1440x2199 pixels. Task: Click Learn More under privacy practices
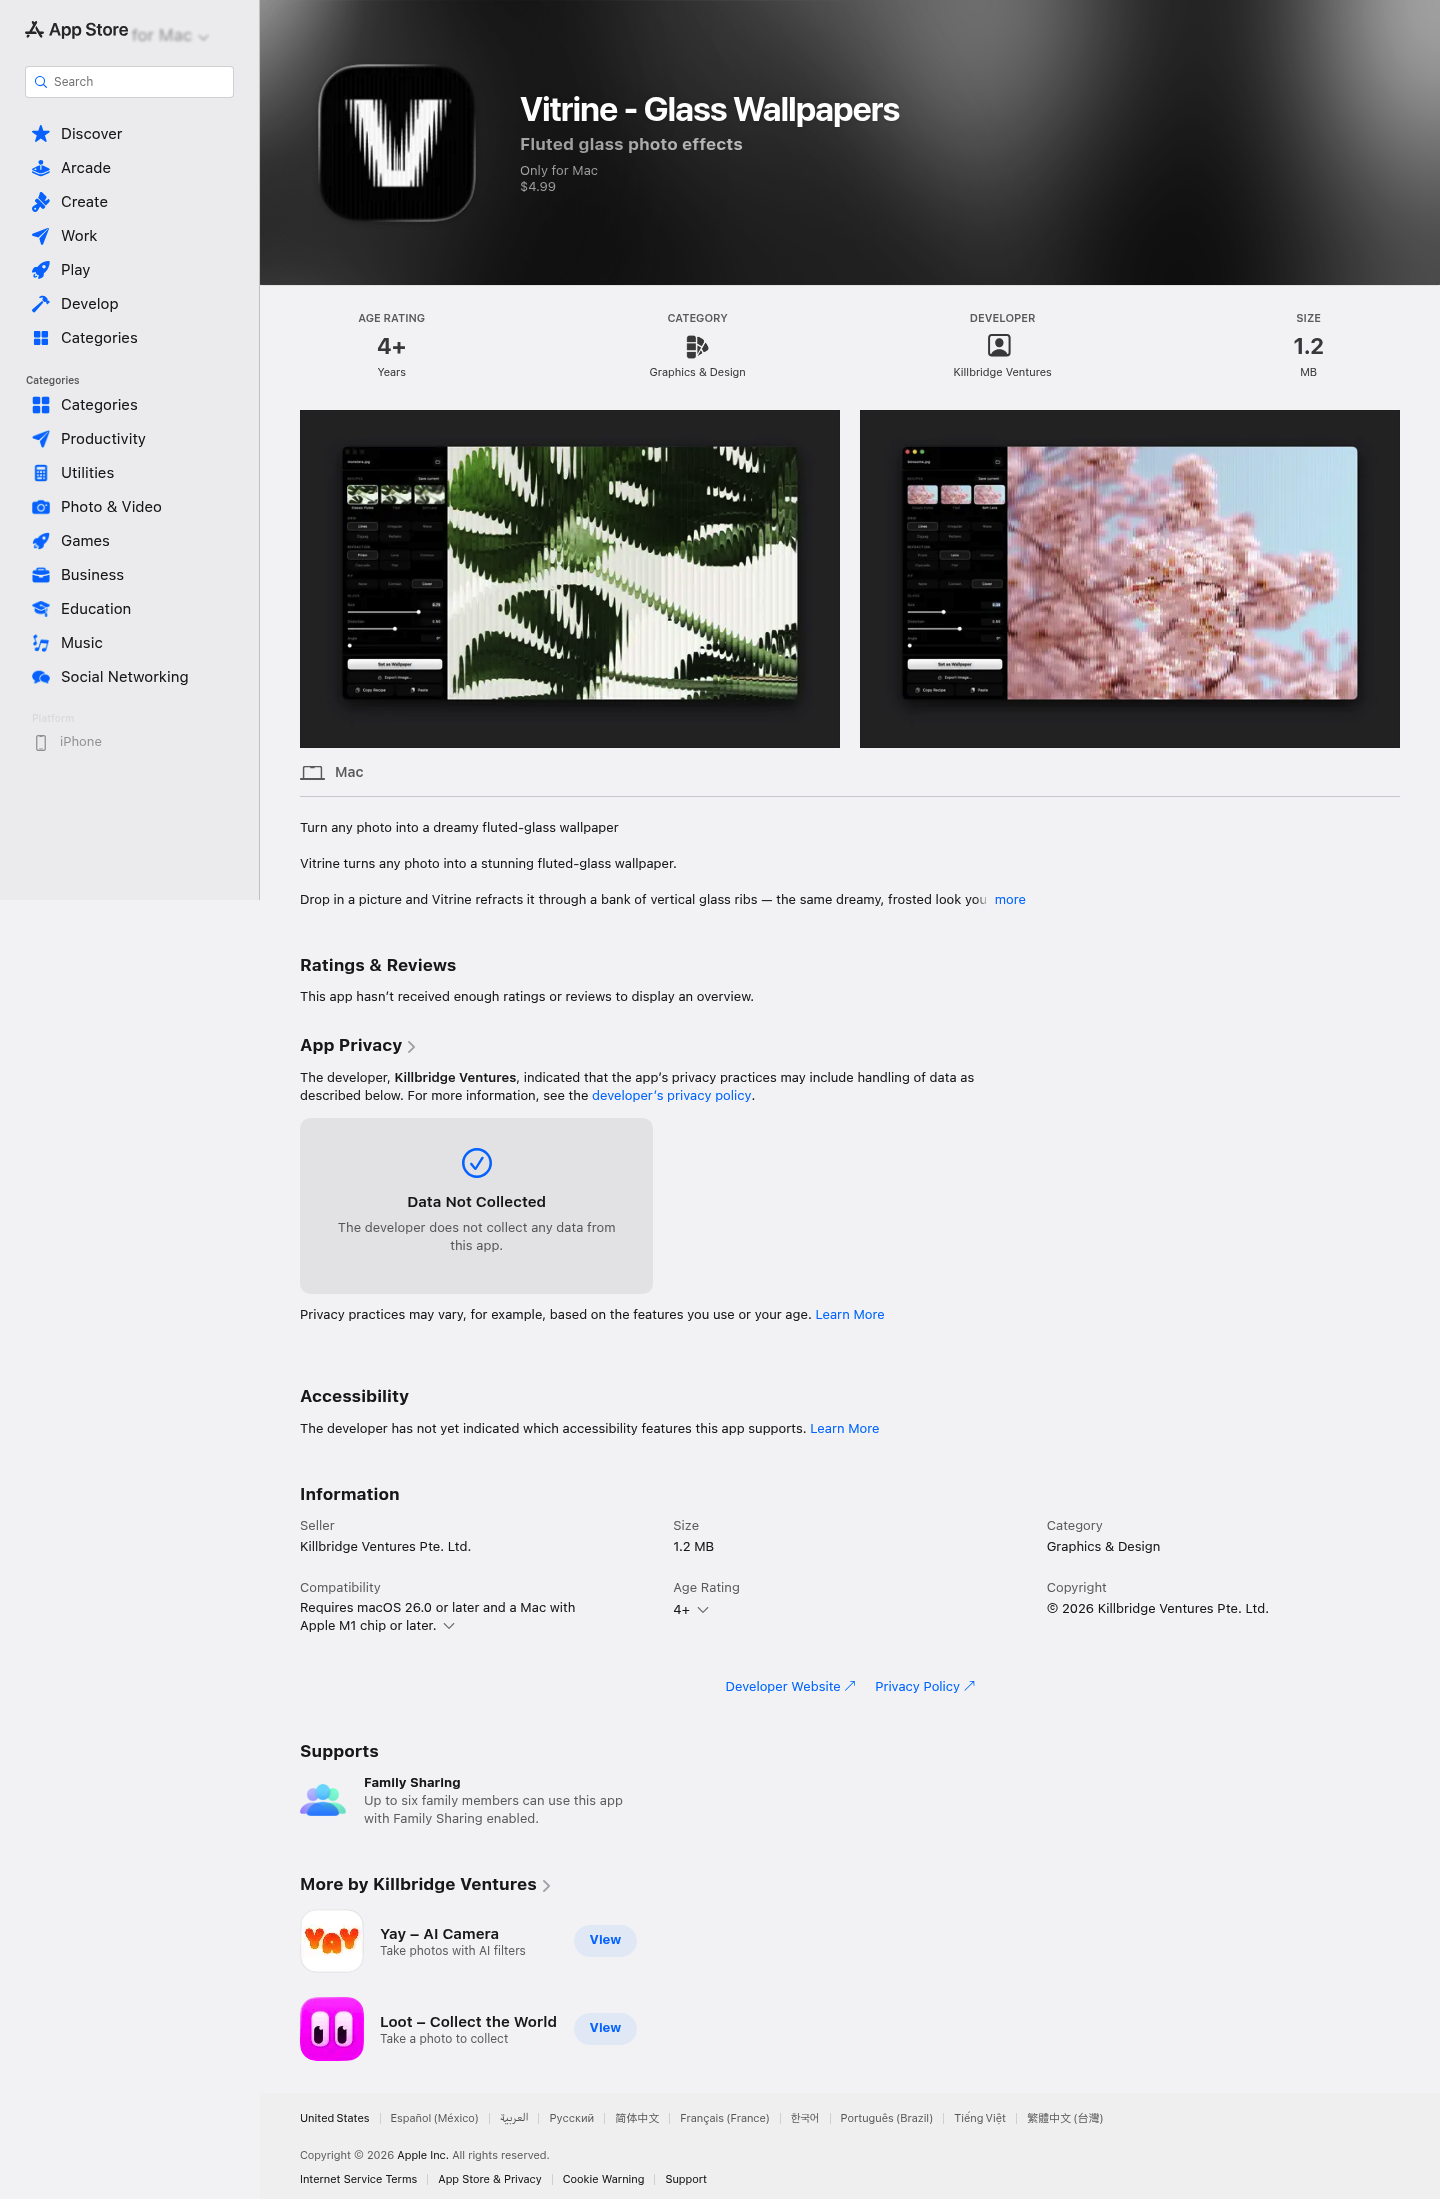[850, 1315]
